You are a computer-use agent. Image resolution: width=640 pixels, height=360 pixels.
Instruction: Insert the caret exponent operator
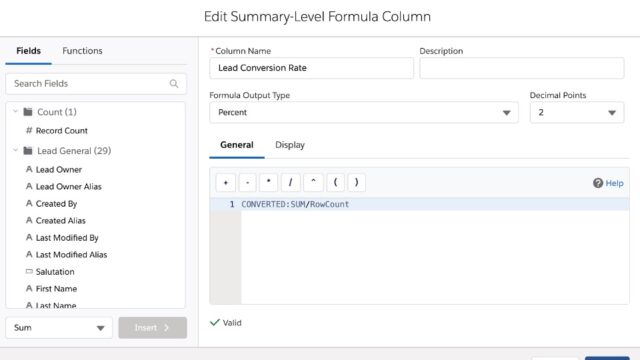point(313,182)
